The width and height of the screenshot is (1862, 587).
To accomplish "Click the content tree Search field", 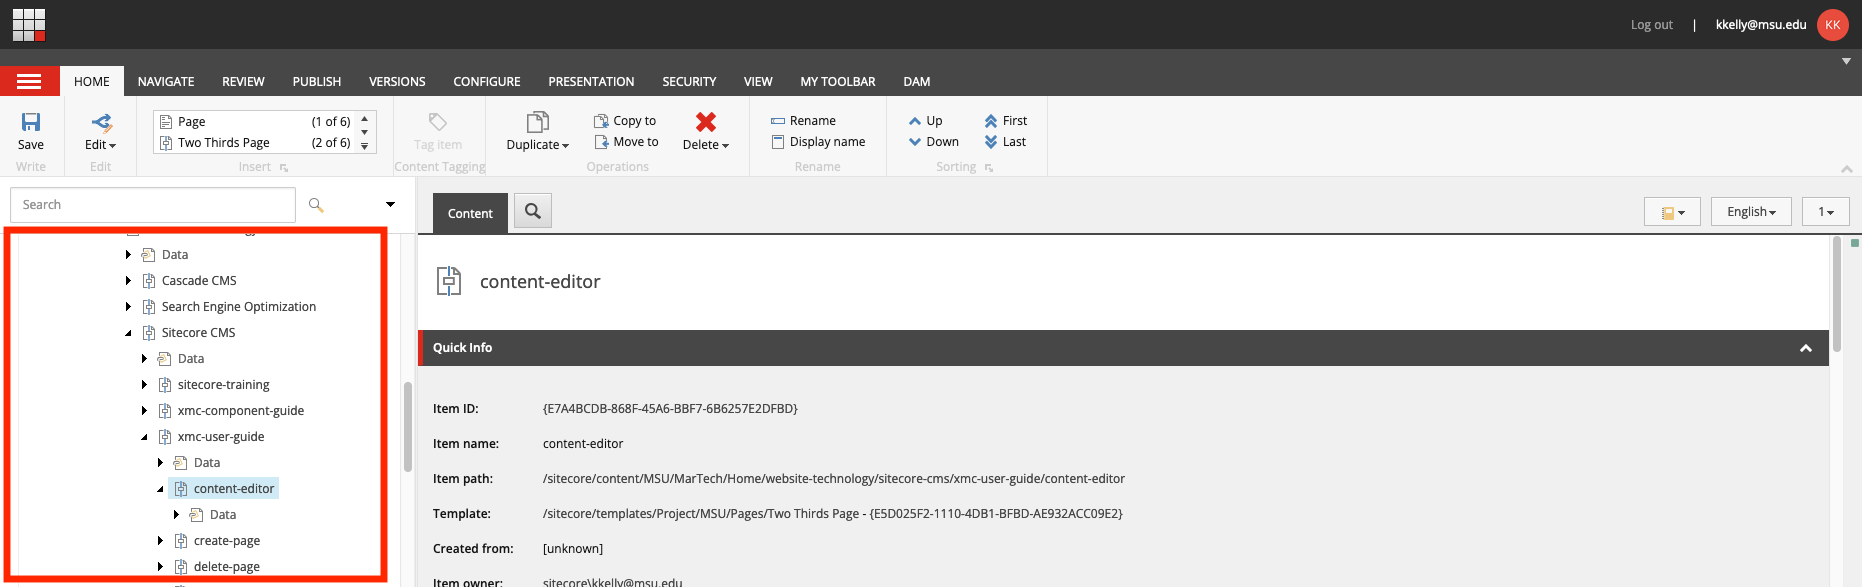I will pyautogui.click(x=153, y=205).
